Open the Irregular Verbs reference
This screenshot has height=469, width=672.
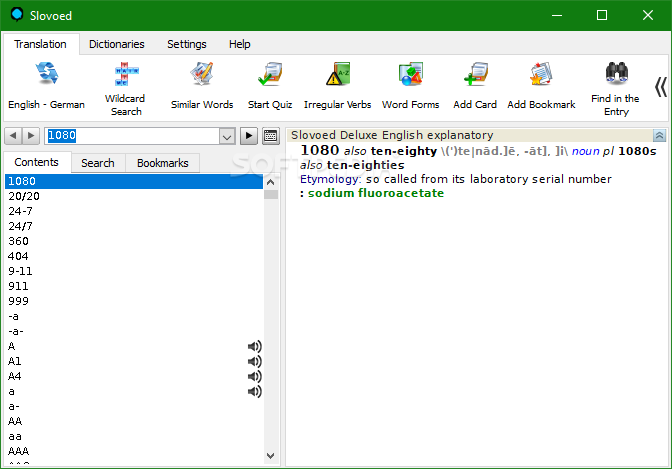tap(337, 86)
